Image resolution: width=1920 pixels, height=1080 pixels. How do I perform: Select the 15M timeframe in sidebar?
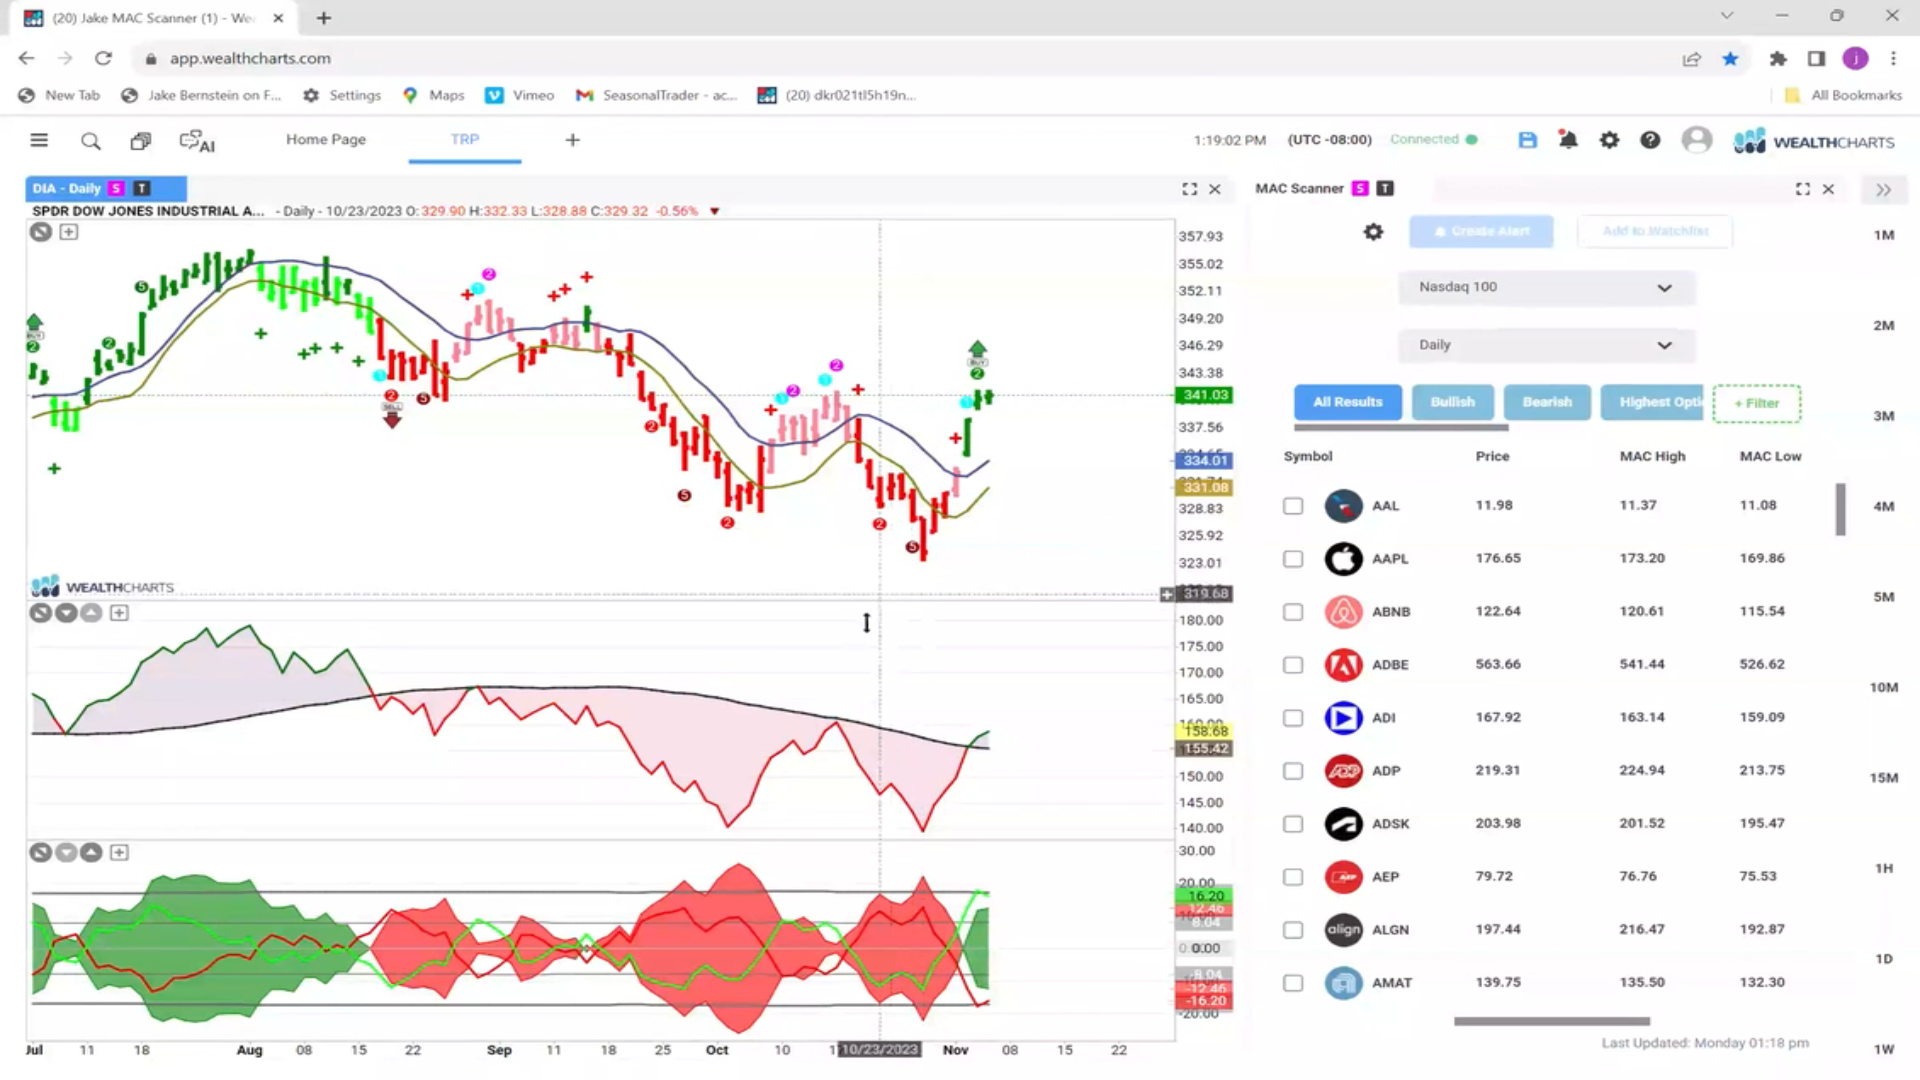(x=1884, y=778)
